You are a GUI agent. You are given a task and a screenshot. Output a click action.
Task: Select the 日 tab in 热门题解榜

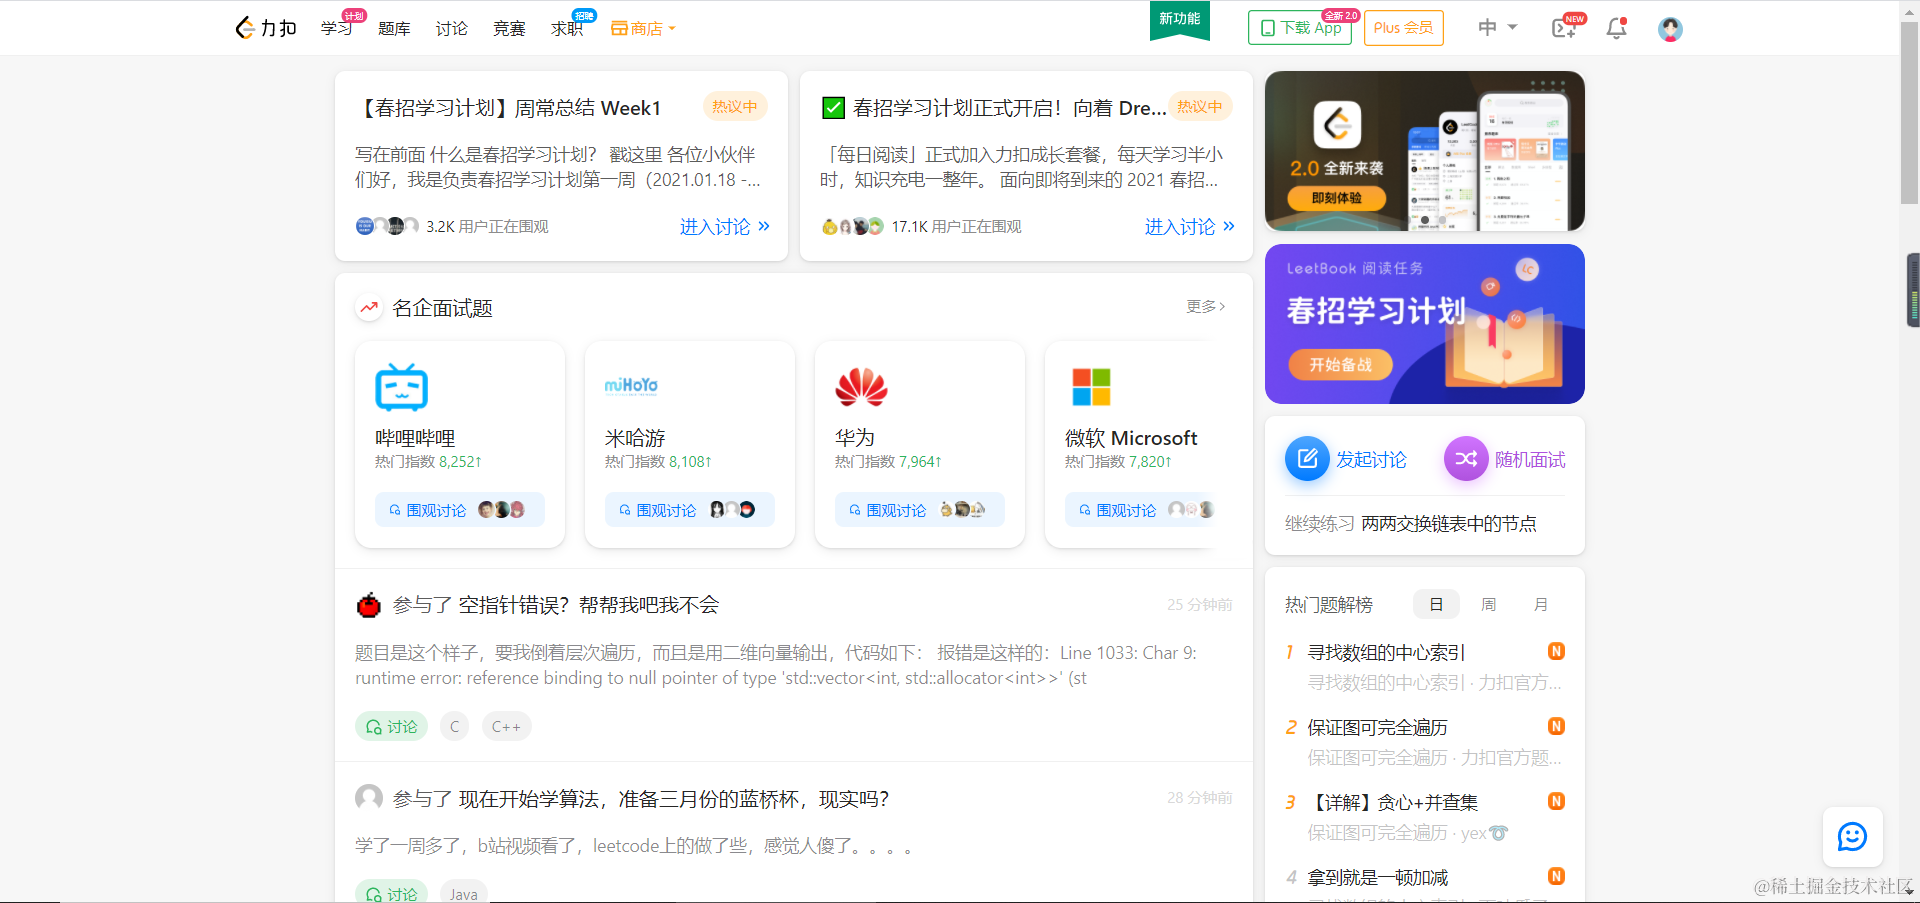1436,605
